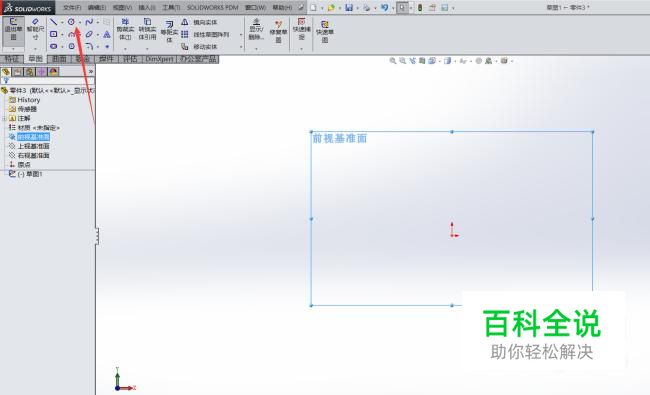The width and height of the screenshot is (650, 395).
Task: Open the 帮助(H) Help menu
Action: (282, 7)
